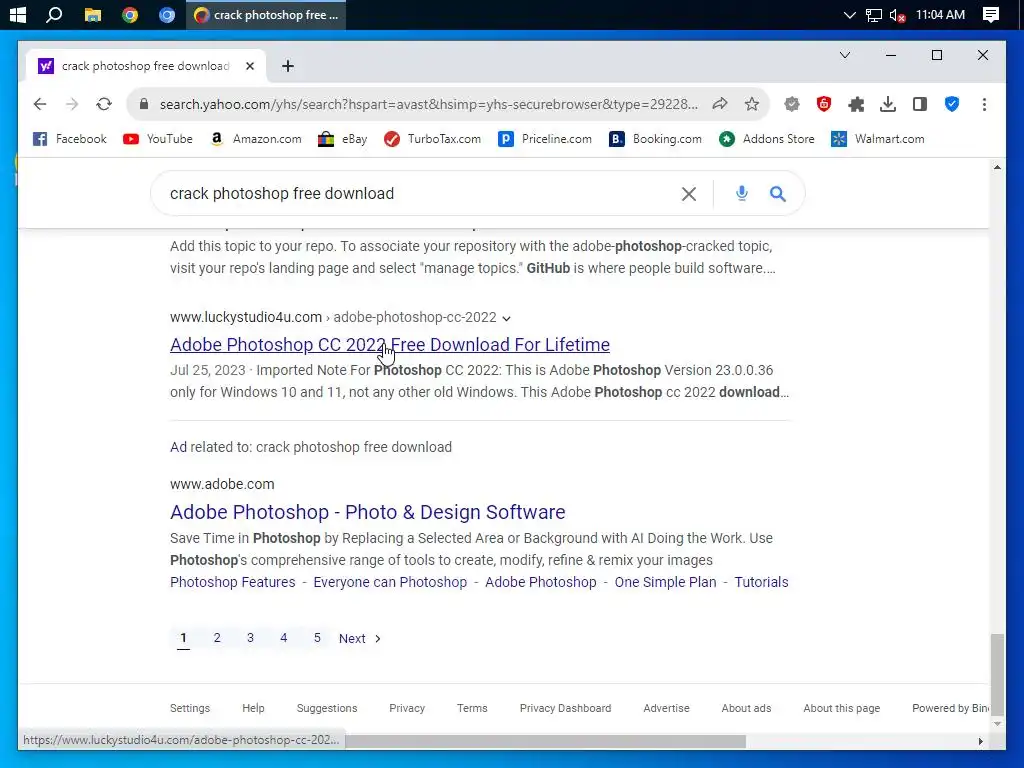1024x768 pixels.
Task: Open the gray security badge extension
Action: [x=792, y=104]
